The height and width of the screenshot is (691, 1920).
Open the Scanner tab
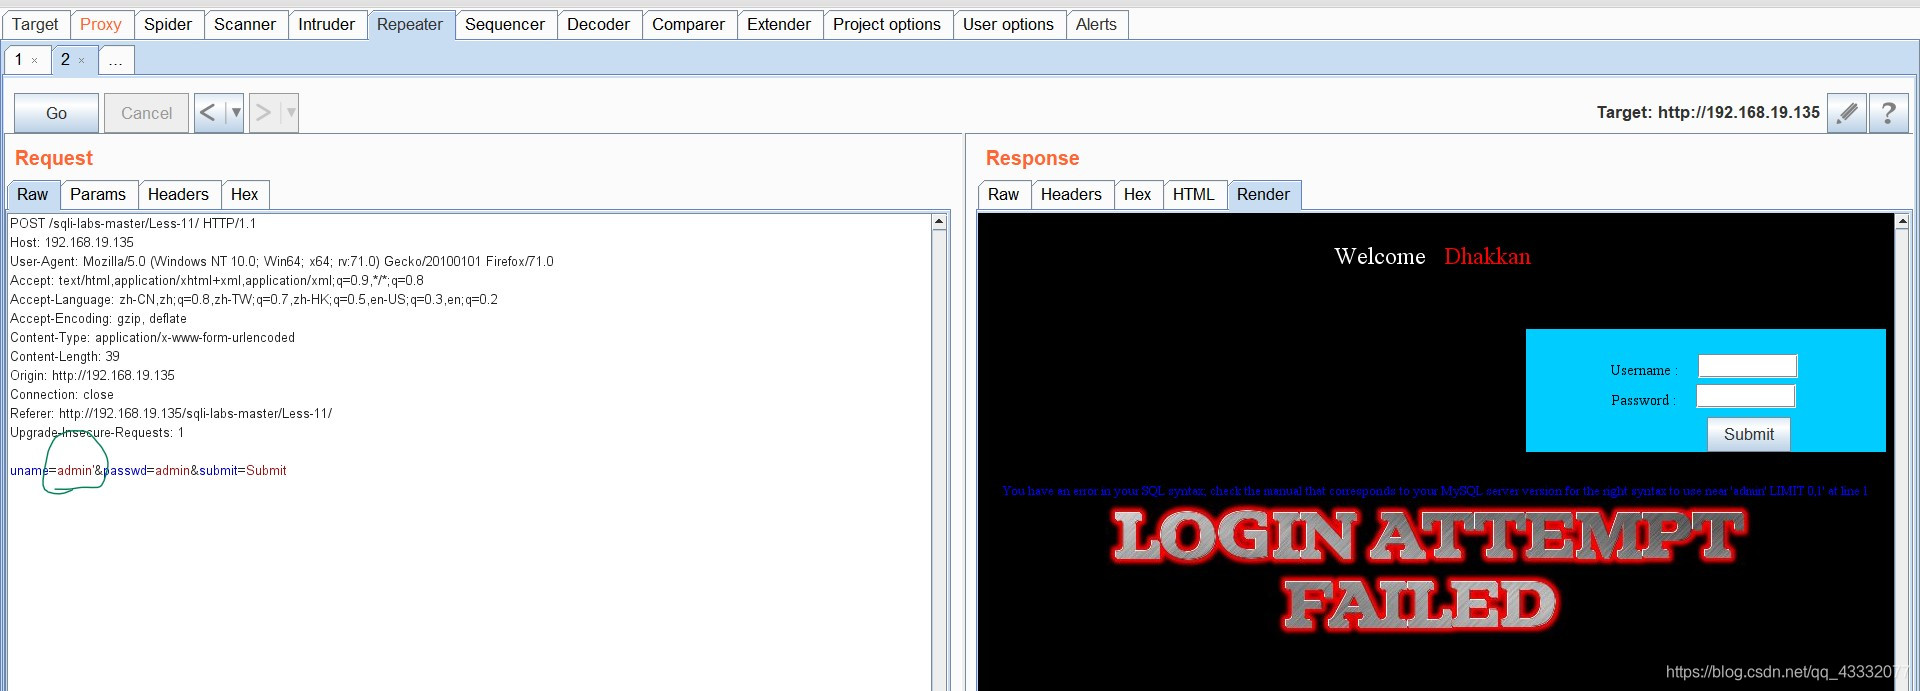click(245, 24)
